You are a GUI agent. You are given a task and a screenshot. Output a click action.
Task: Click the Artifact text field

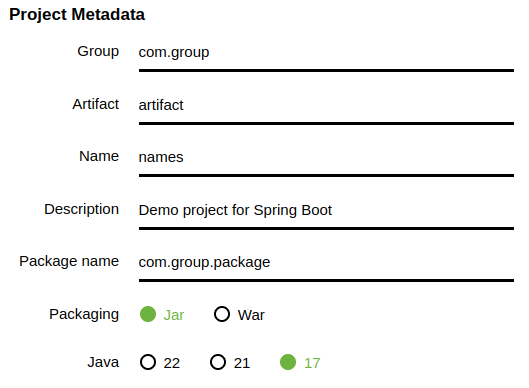point(326,106)
